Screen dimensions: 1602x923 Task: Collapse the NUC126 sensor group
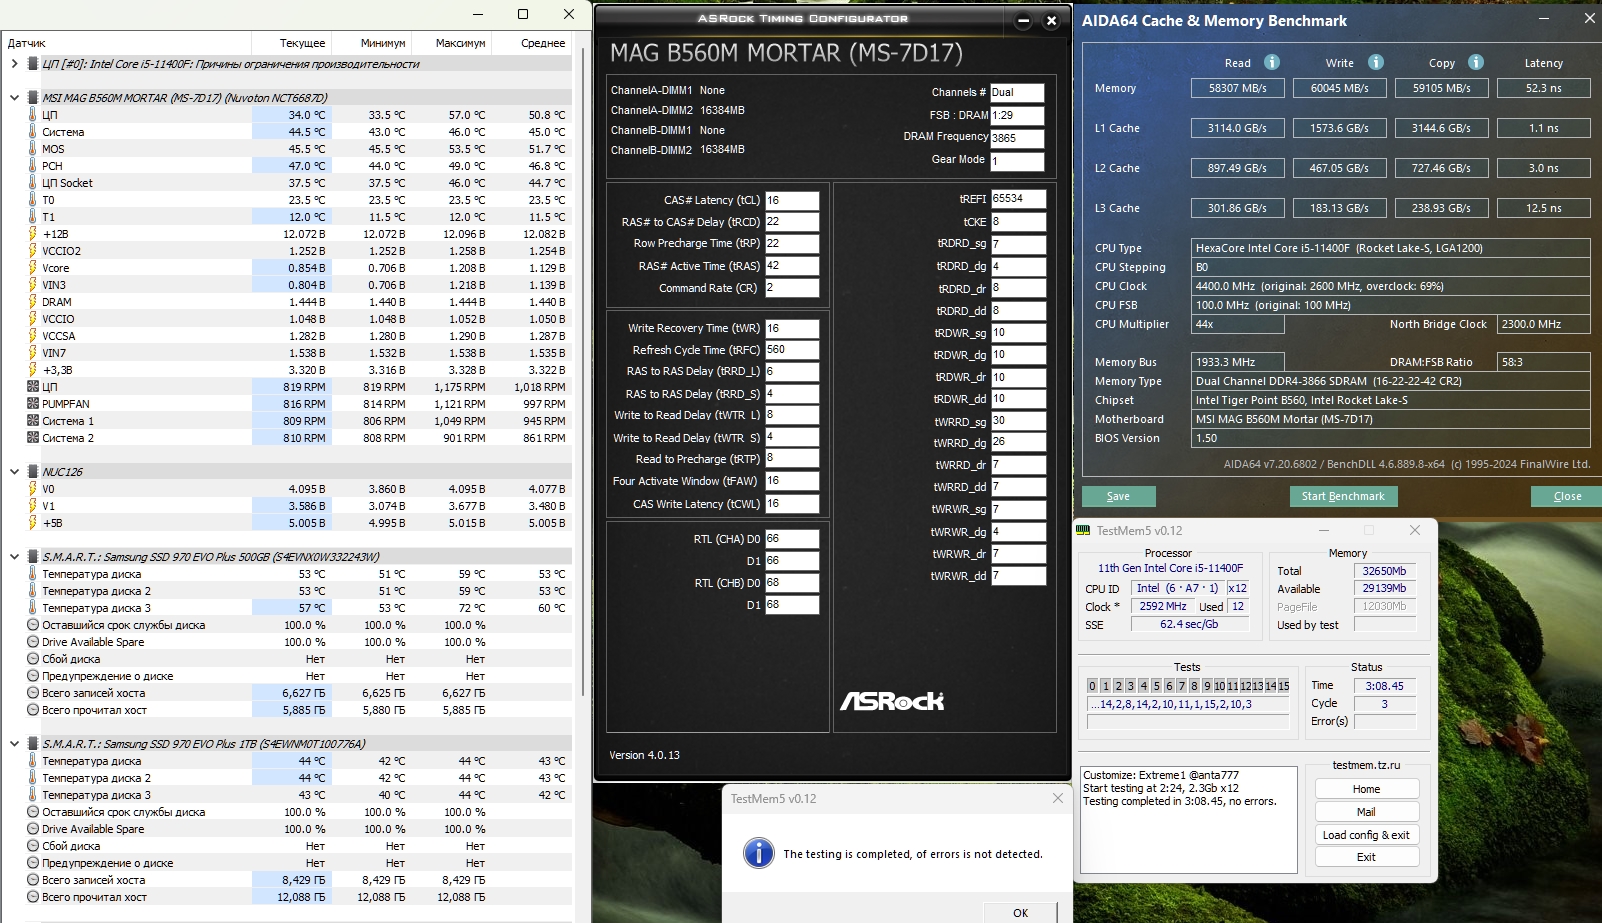click(14, 472)
